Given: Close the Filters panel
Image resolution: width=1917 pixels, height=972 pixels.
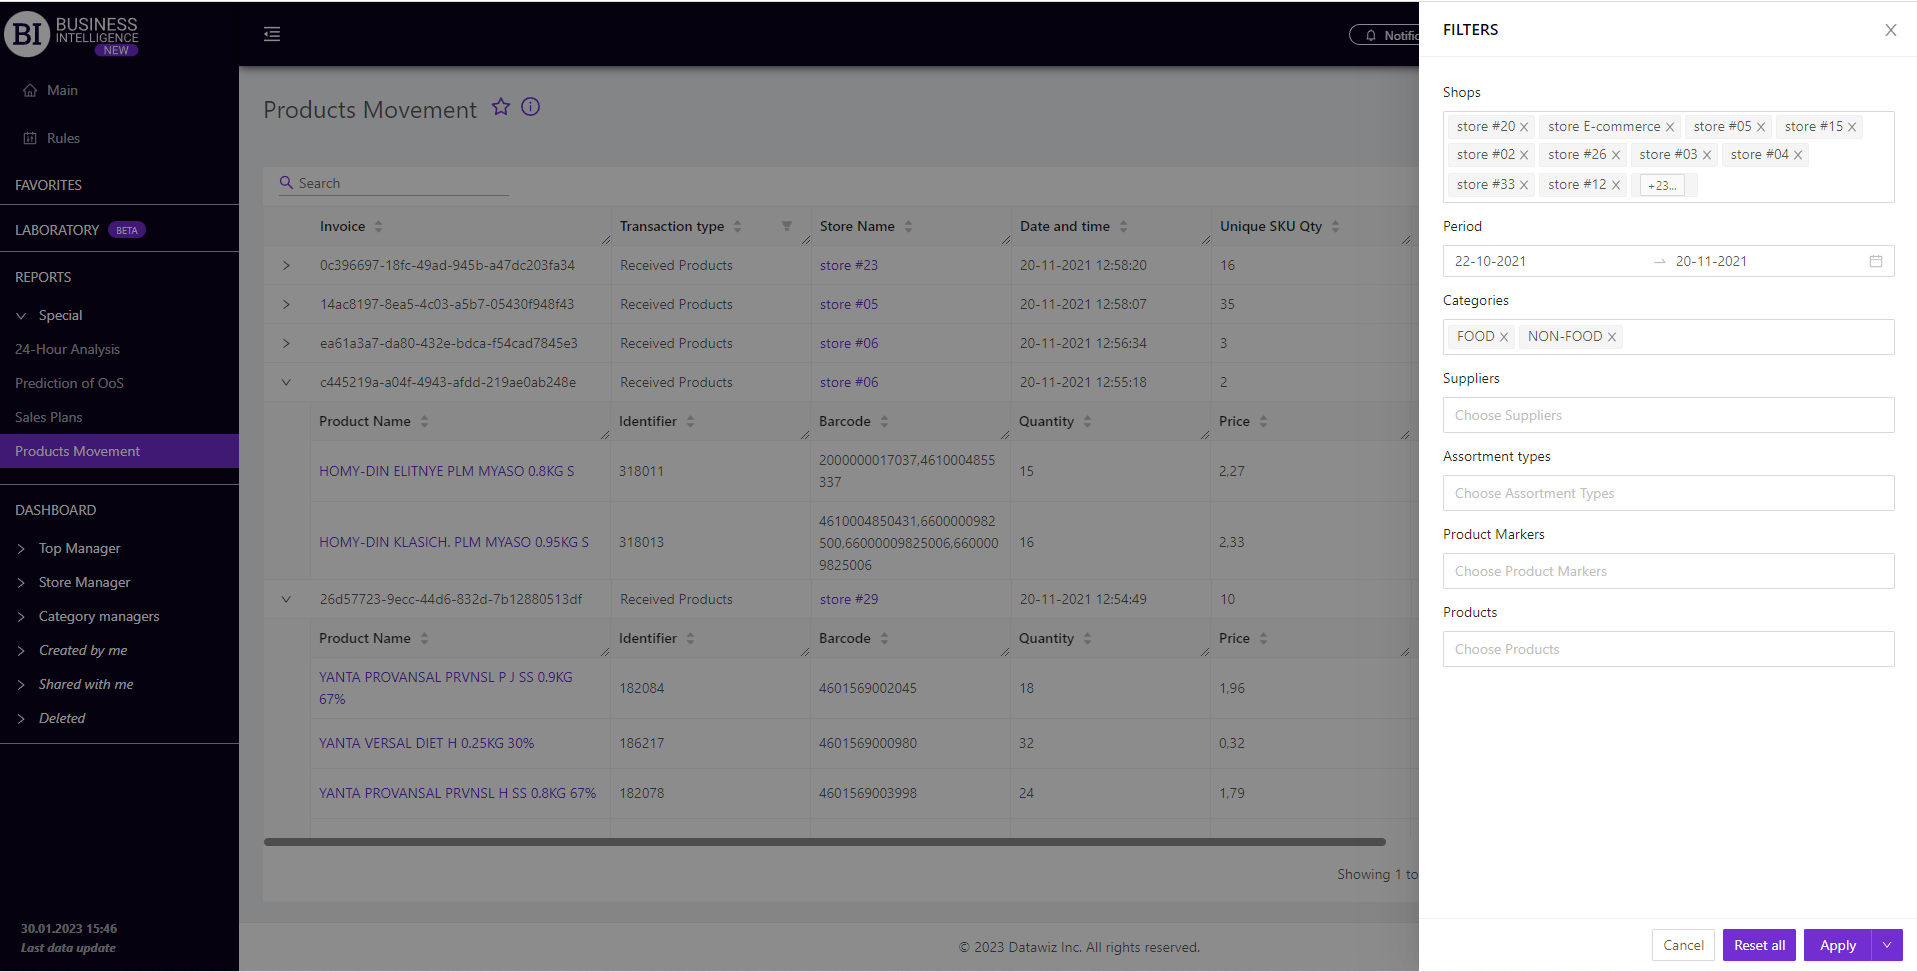Looking at the screenshot, I should pos(1890,30).
